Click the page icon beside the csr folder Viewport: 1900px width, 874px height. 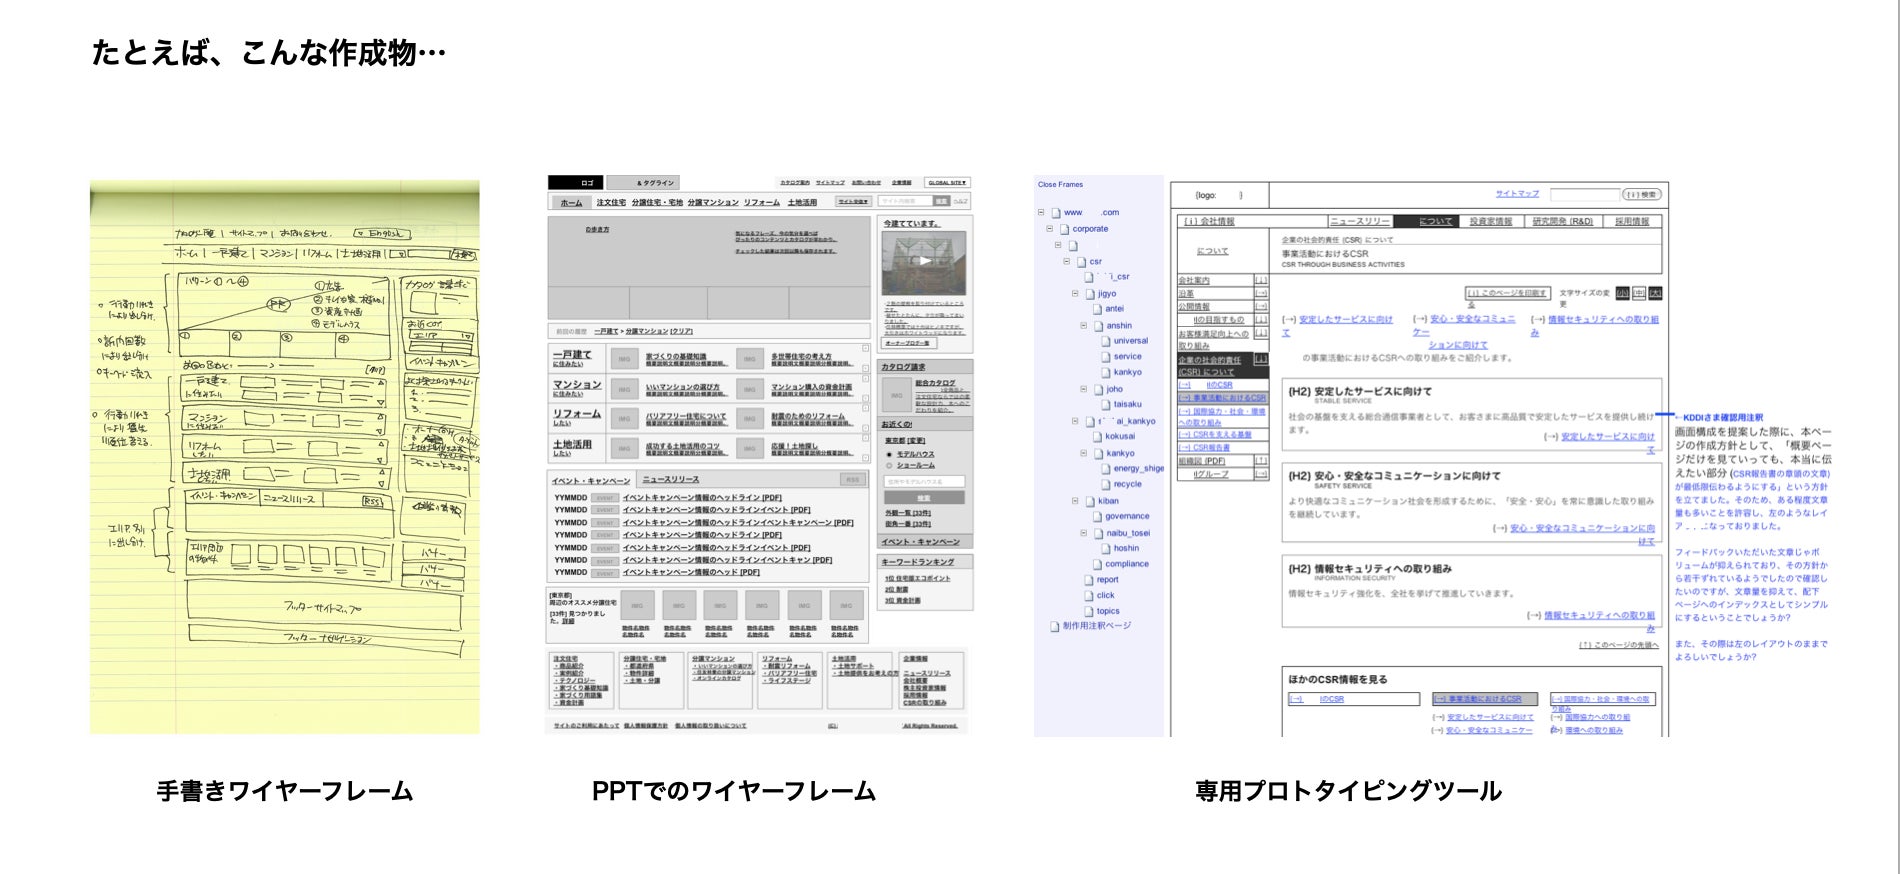1081,261
